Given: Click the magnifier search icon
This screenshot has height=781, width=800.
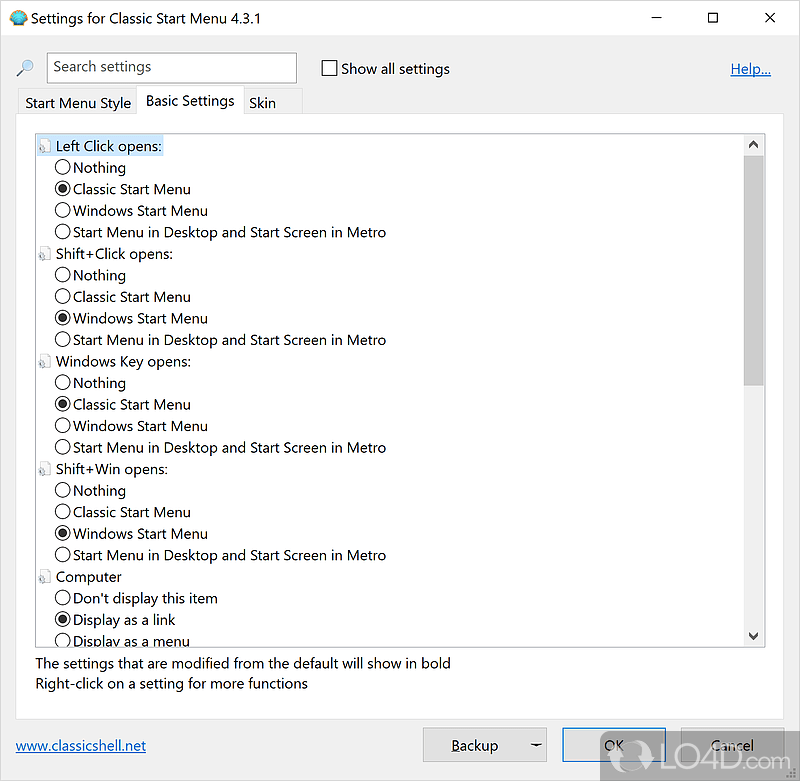Looking at the screenshot, I should (x=25, y=68).
